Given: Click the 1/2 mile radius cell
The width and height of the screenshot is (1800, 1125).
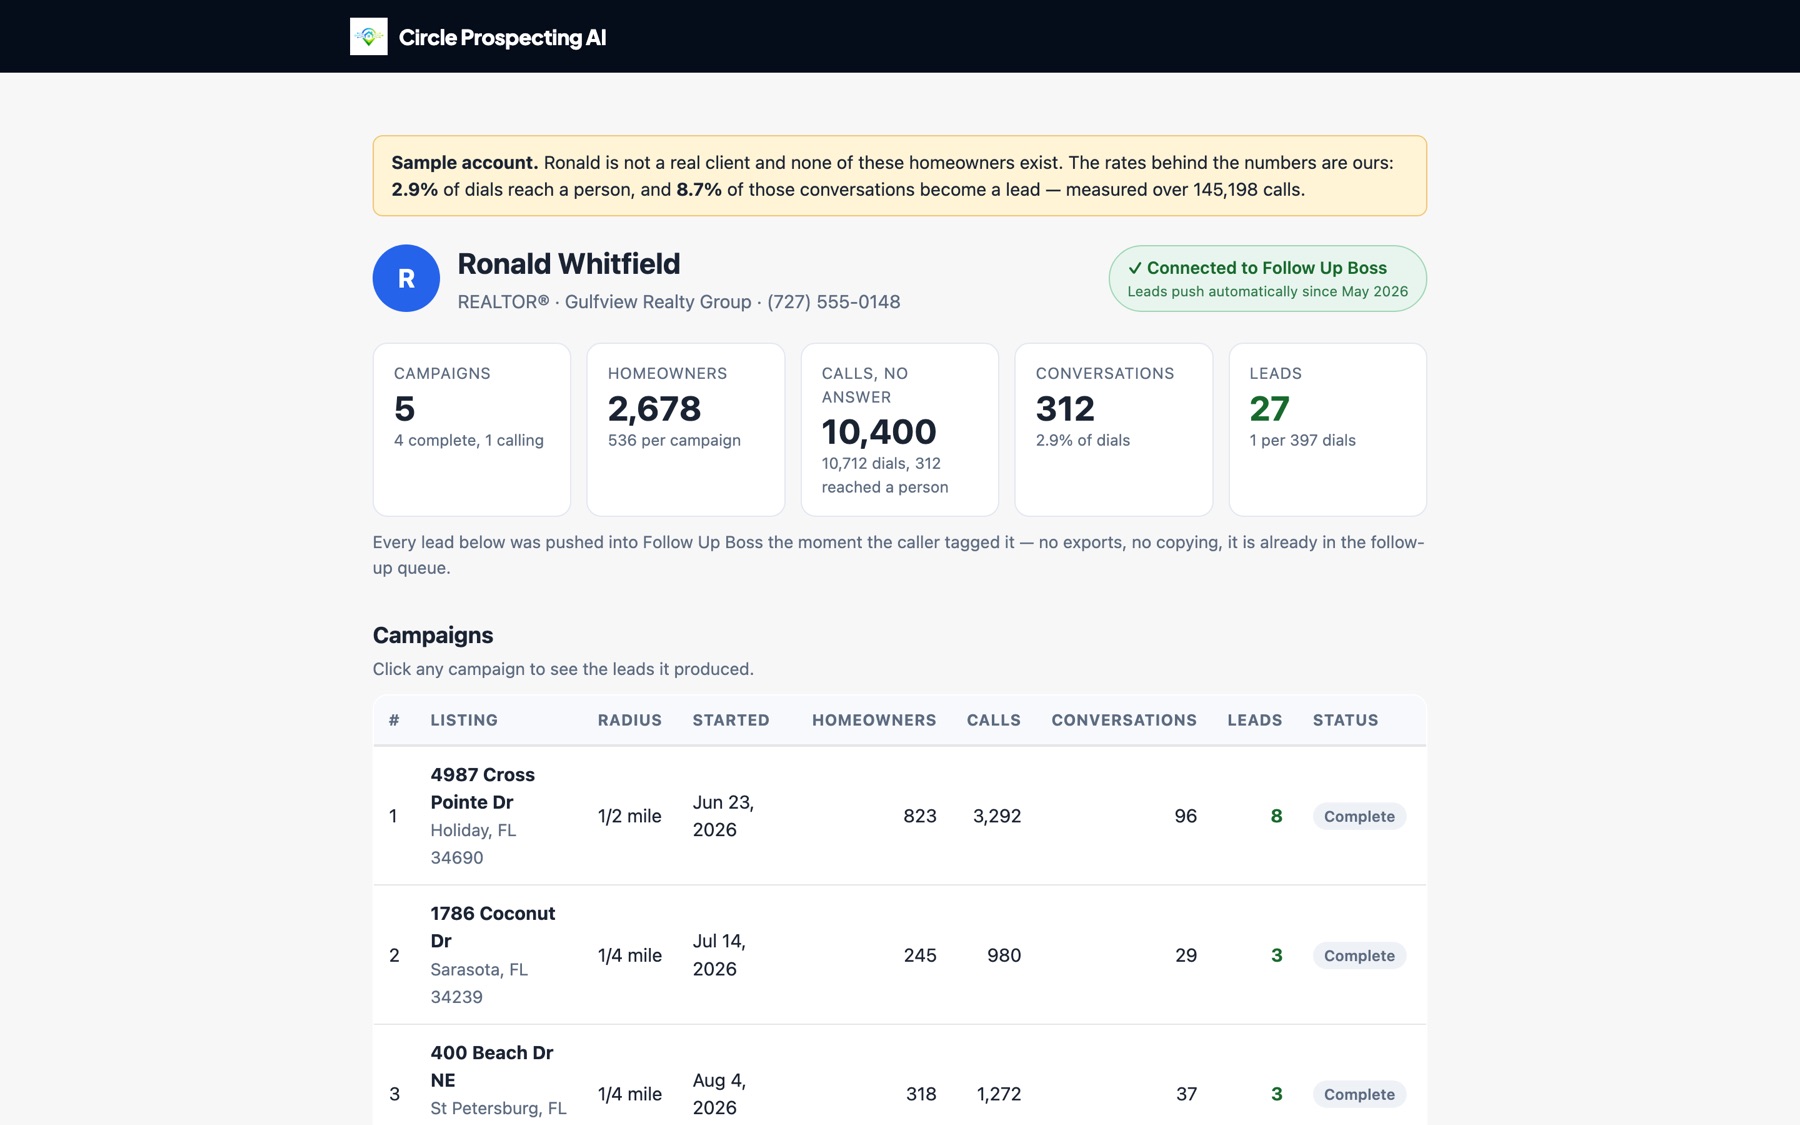Looking at the screenshot, I should click(630, 816).
